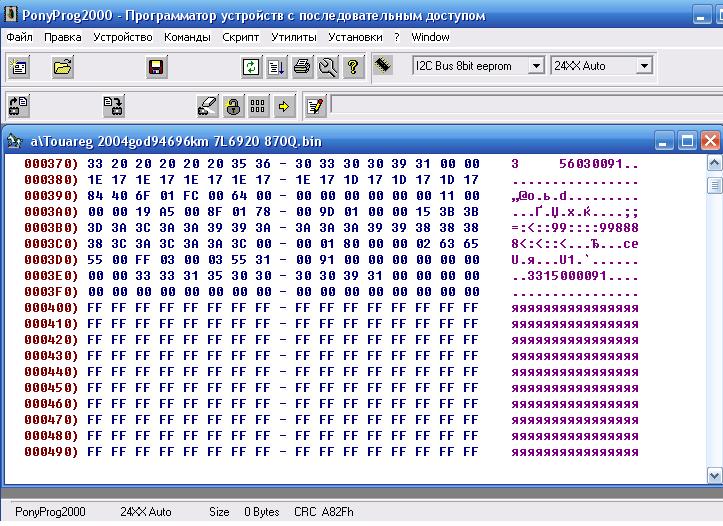Expand the 24XX Auto device type dropdown

[x=644, y=66]
